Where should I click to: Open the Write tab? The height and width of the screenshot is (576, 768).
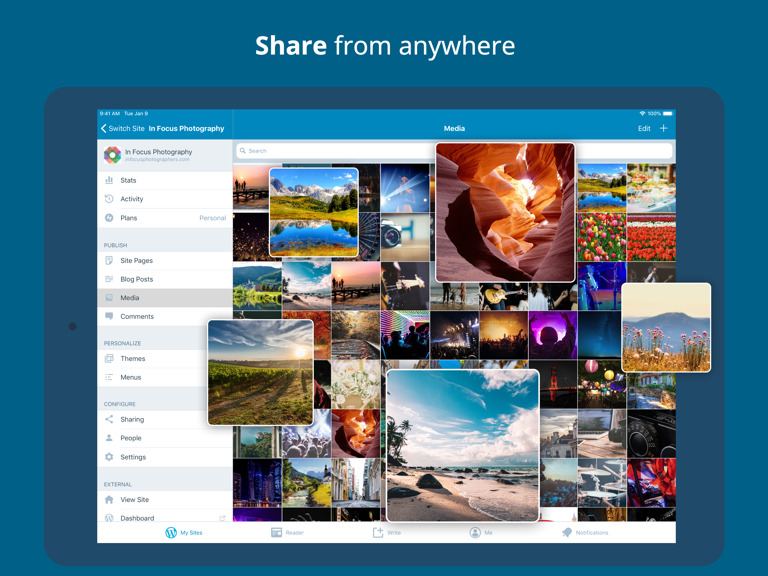[x=387, y=532]
